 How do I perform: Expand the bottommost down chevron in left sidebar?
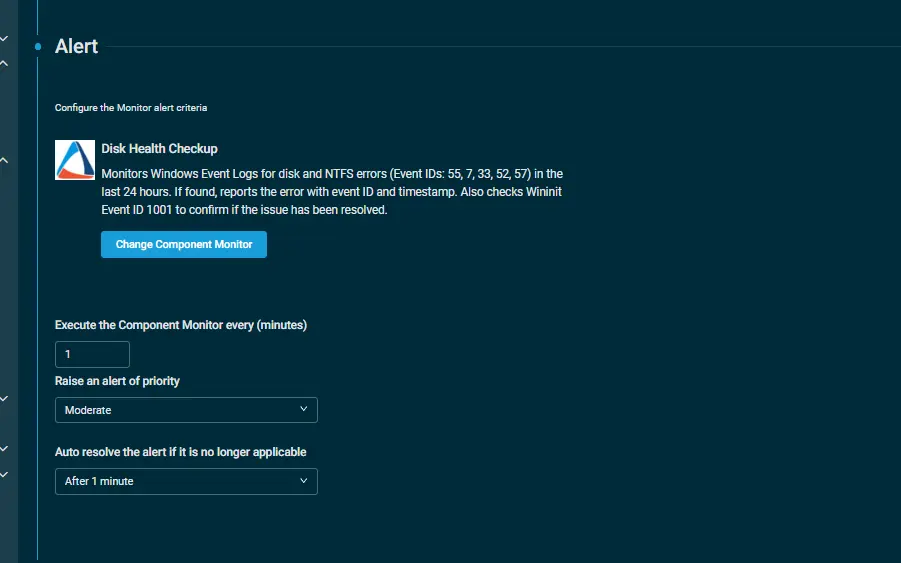click(4, 474)
